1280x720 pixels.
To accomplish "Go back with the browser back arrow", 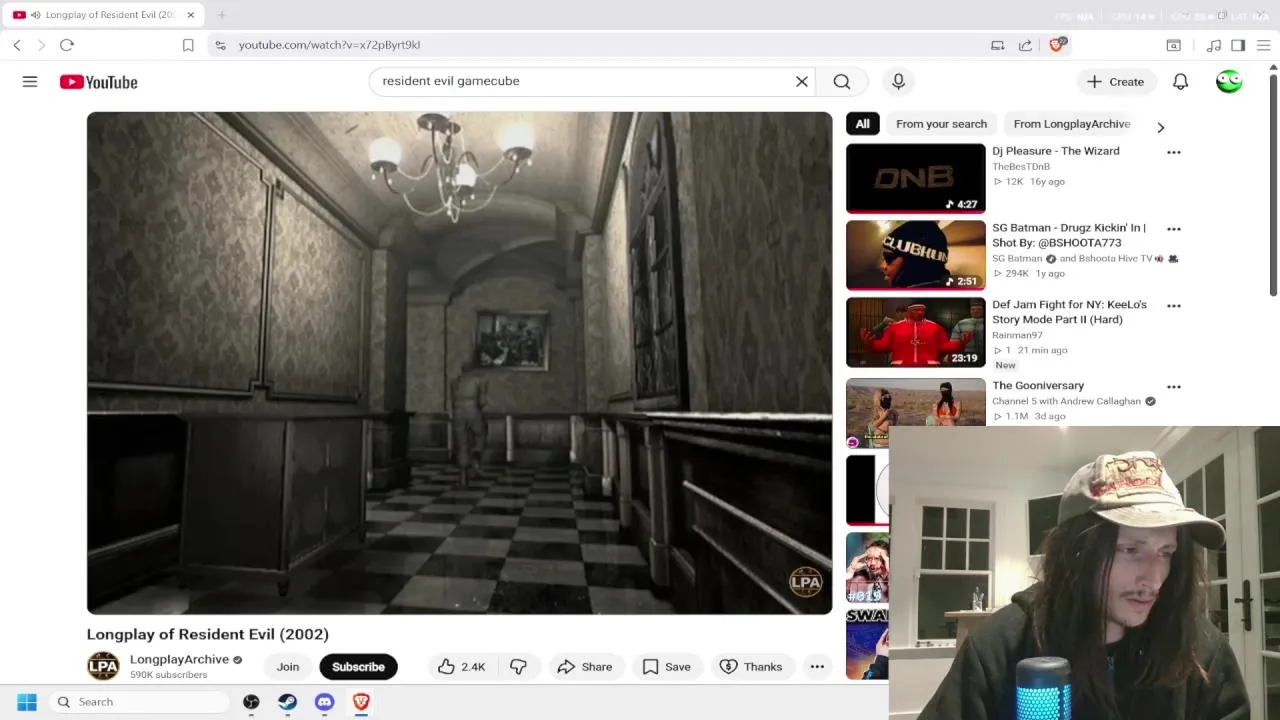I will [17, 45].
